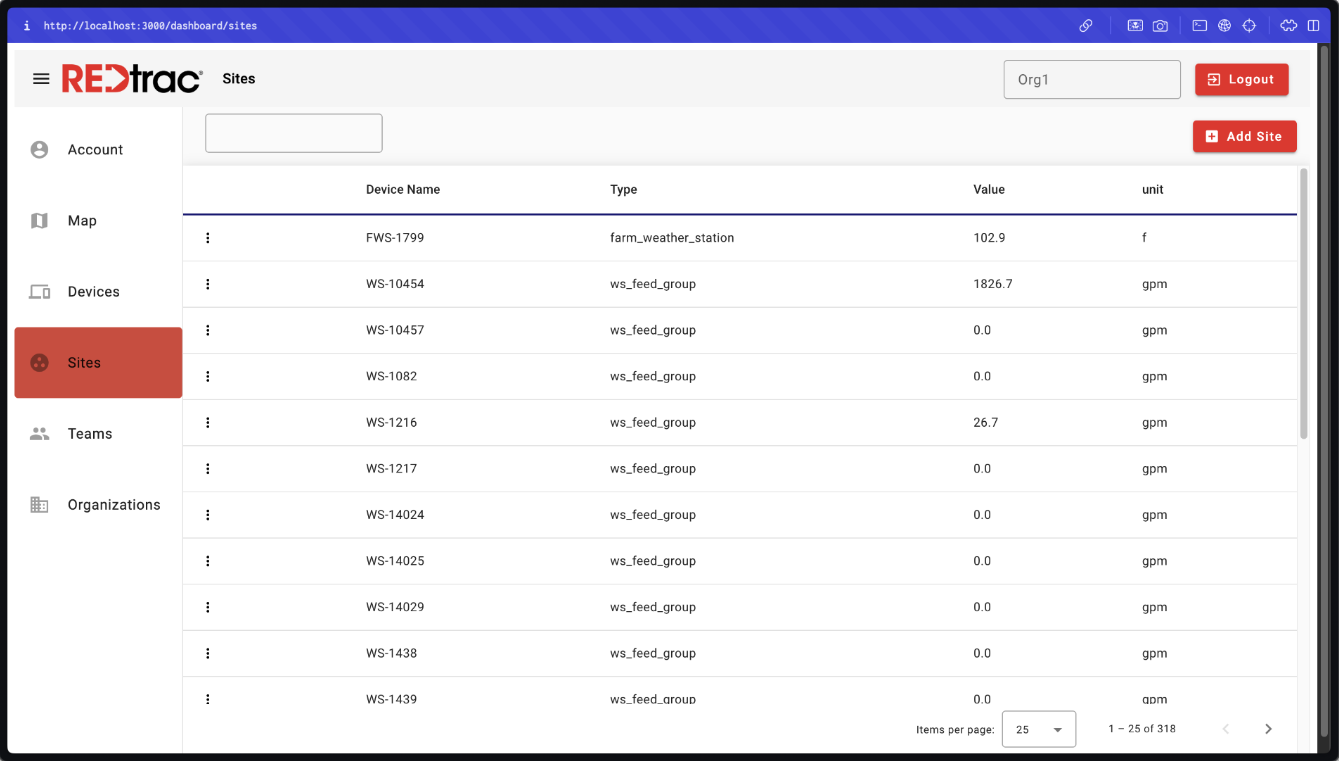Click the 1826.7 value cell
This screenshot has height=761, width=1339.
(x=993, y=284)
